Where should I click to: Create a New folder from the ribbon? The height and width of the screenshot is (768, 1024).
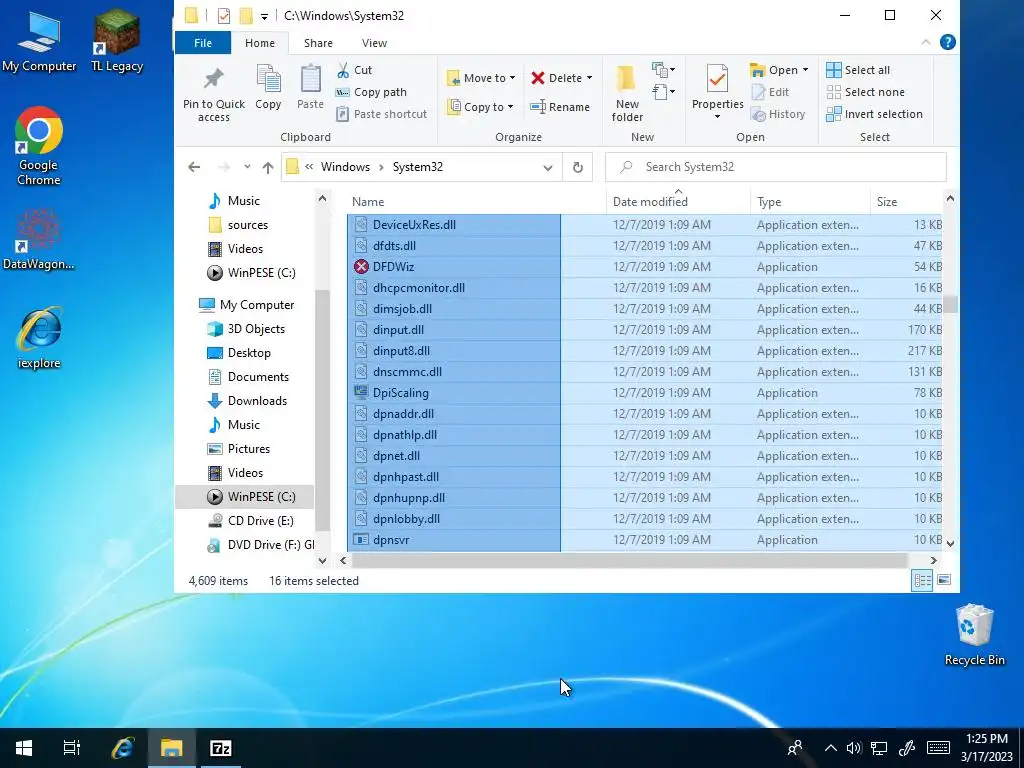(x=627, y=93)
